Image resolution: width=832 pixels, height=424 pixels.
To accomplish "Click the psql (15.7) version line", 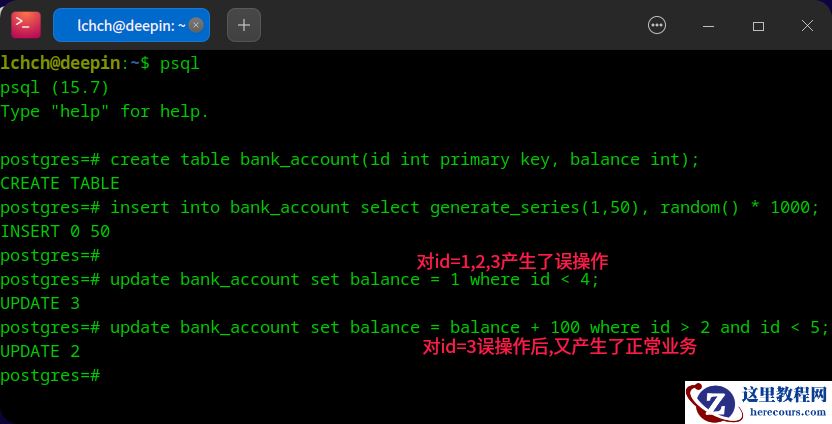I will (55, 88).
